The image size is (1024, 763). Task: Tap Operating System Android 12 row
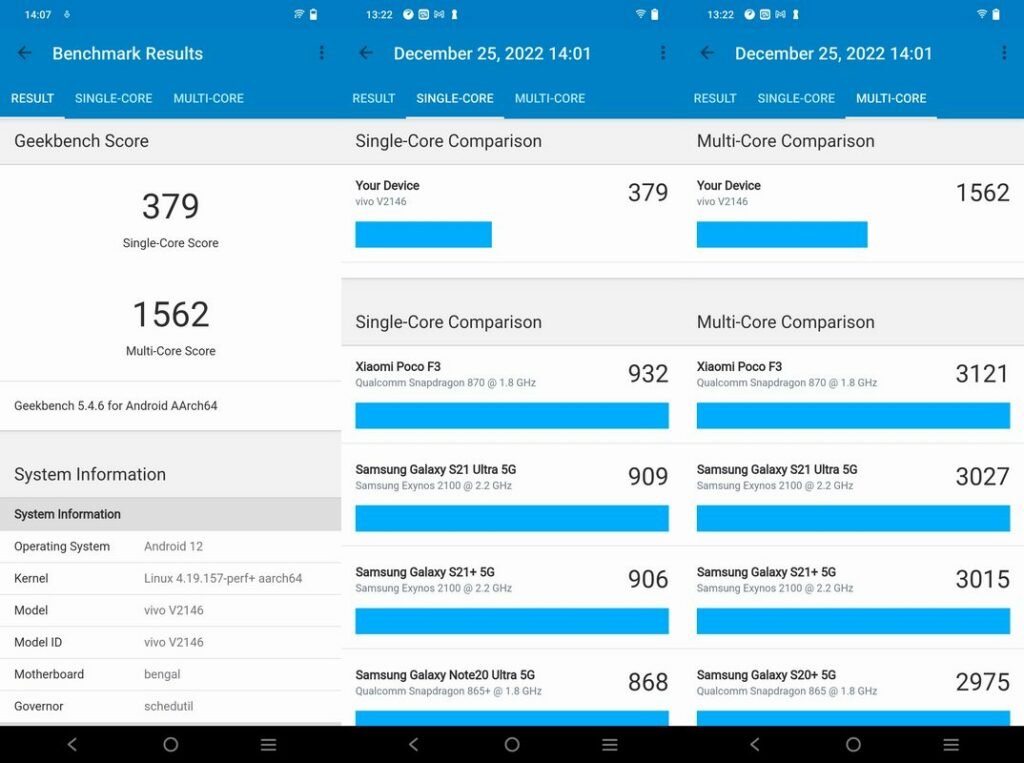170,547
